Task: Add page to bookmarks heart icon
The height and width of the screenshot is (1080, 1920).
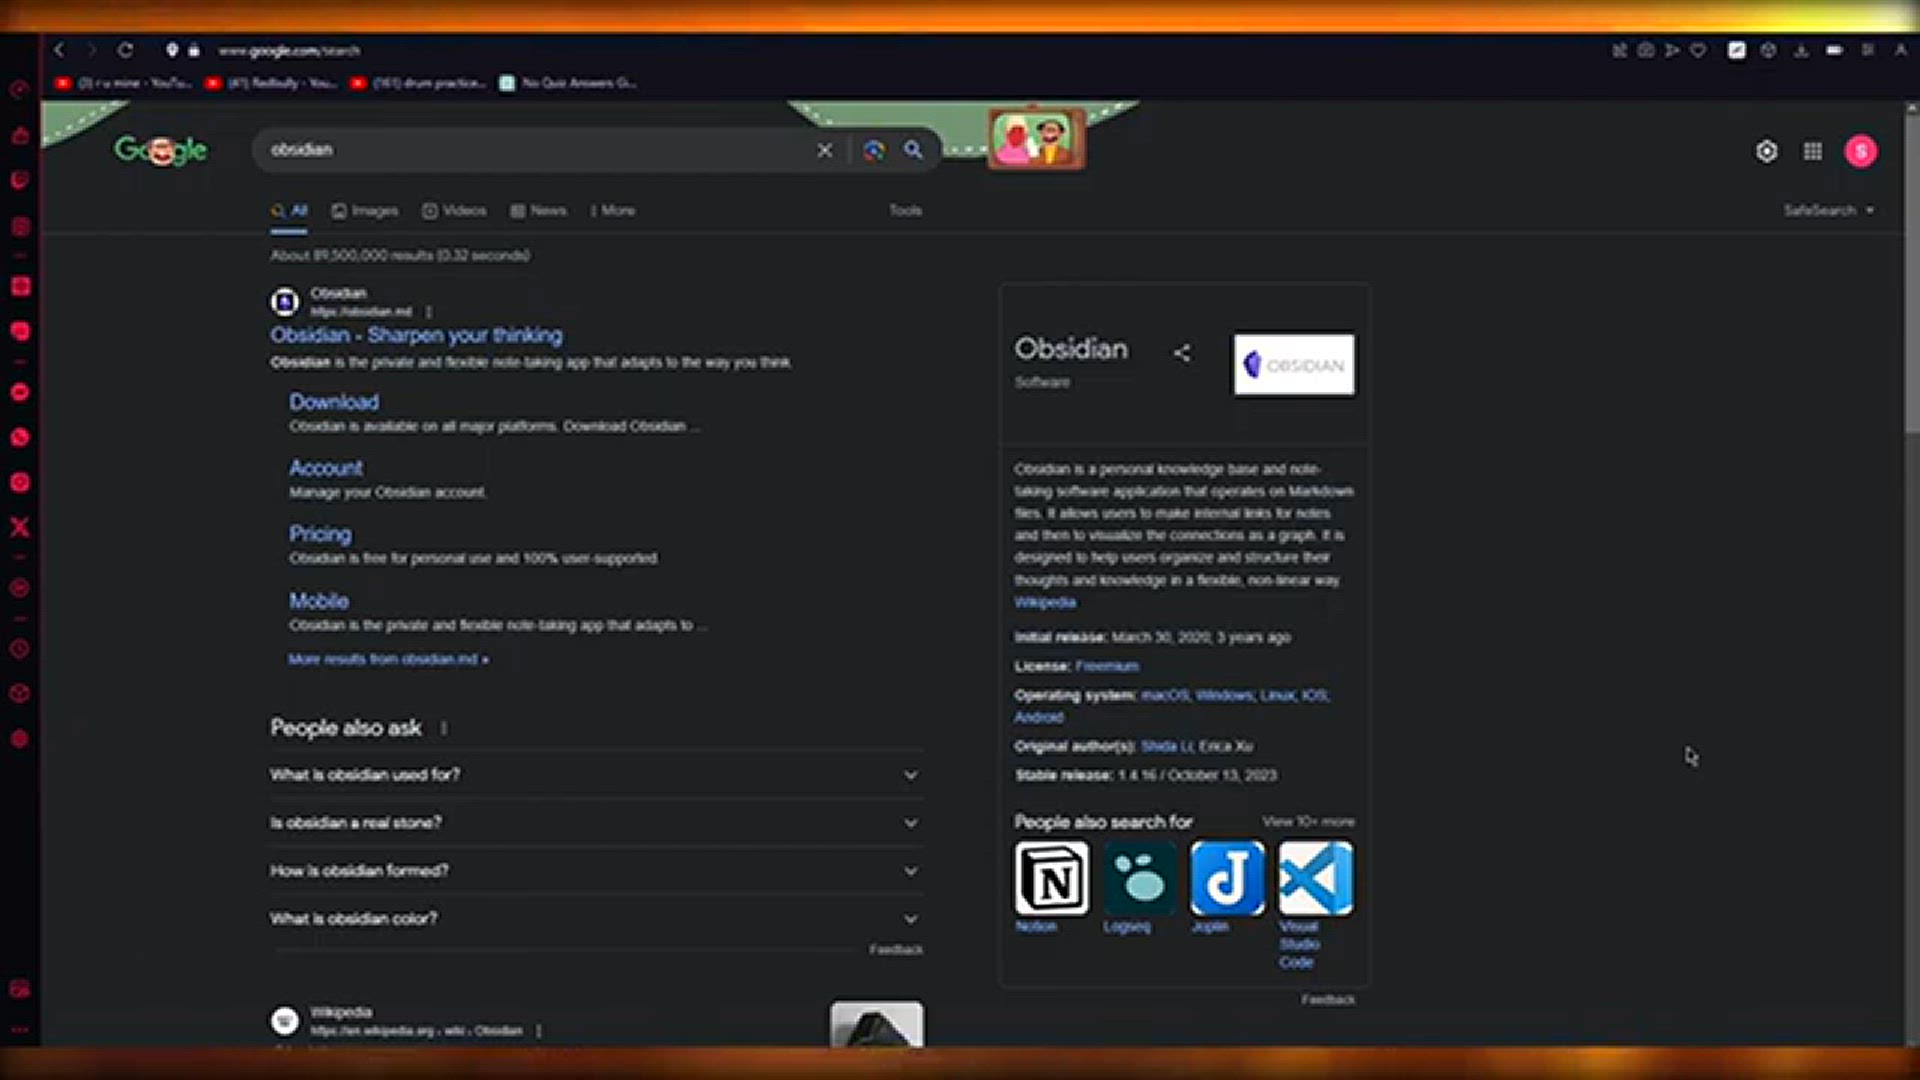Action: click(x=1698, y=50)
